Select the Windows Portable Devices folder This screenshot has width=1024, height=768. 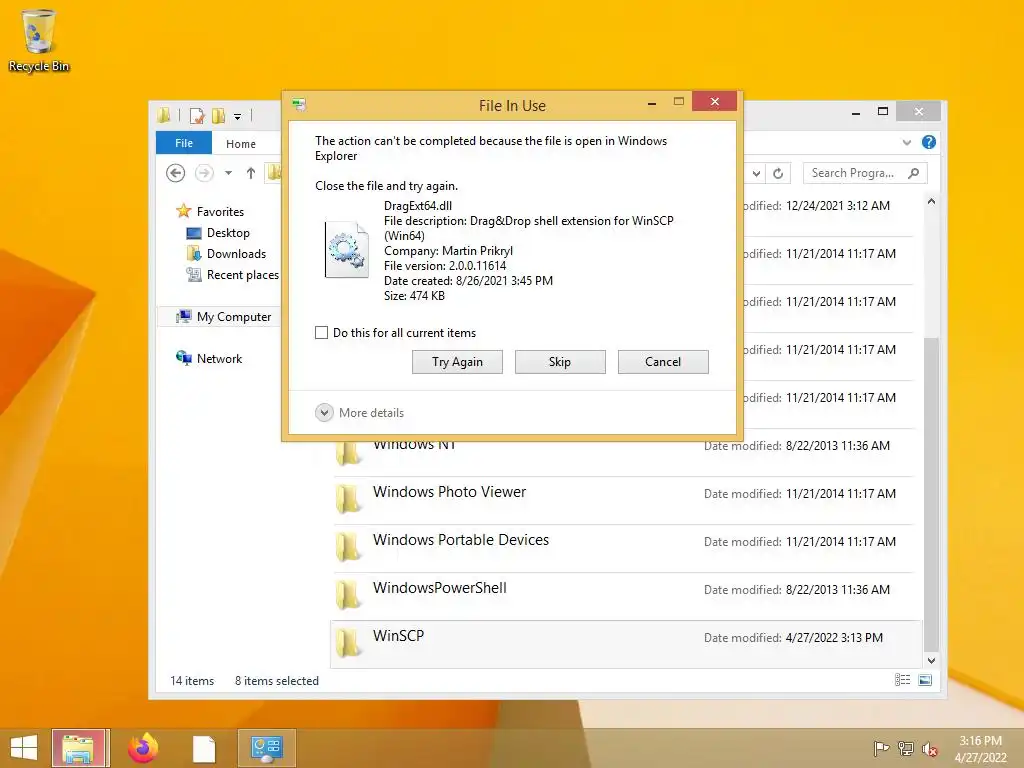click(625, 549)
